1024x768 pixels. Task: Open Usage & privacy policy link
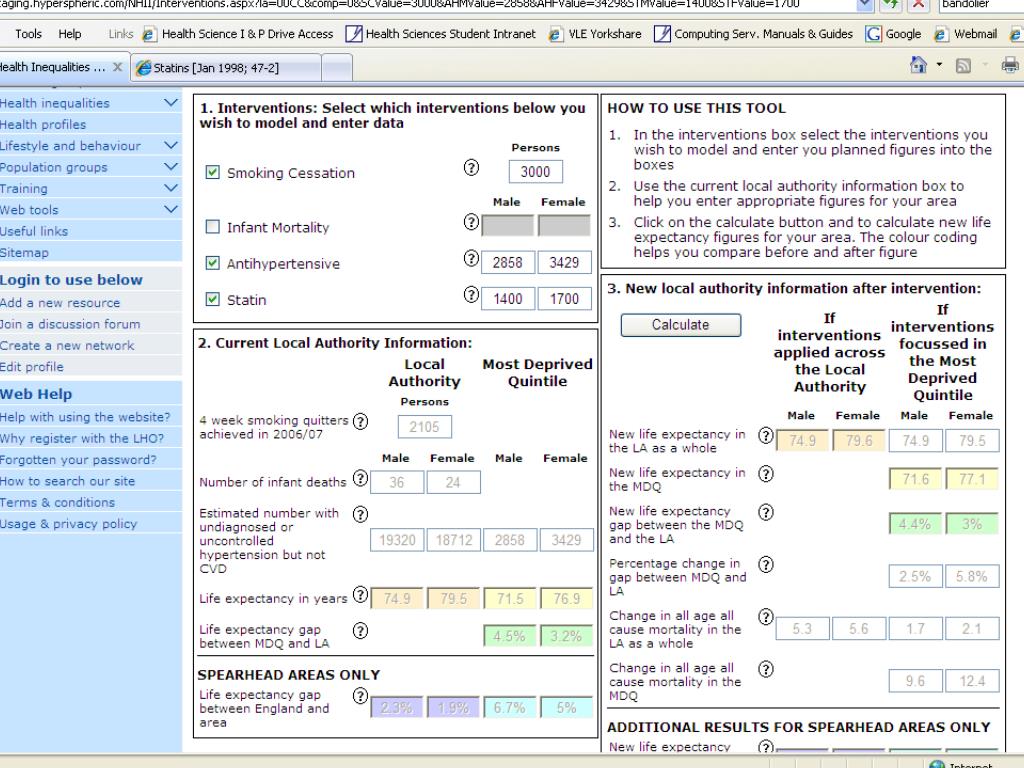click(x=69, y=524)
